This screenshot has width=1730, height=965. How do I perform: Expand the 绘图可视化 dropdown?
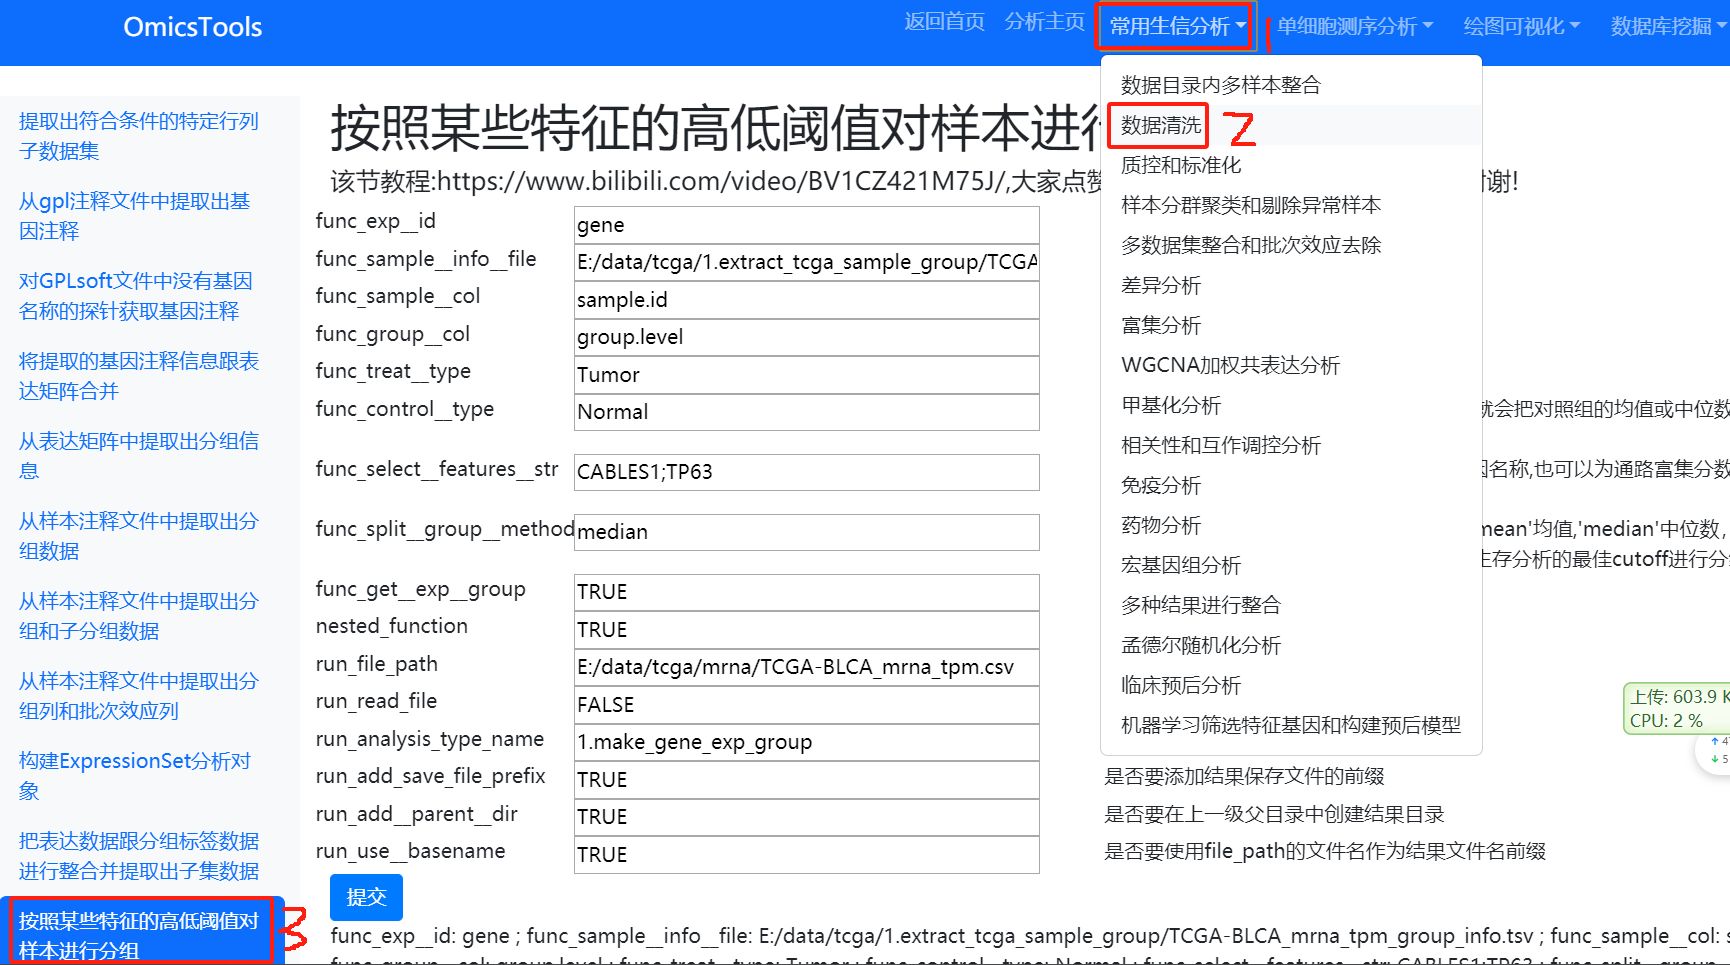point(1521,27)
